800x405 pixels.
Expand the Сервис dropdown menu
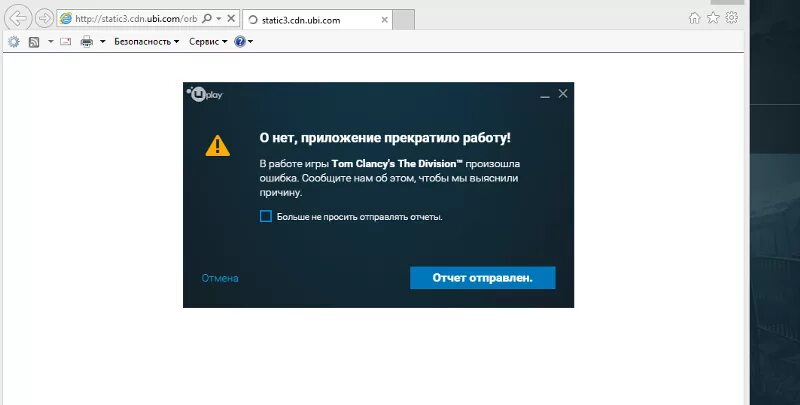point(208,42)
